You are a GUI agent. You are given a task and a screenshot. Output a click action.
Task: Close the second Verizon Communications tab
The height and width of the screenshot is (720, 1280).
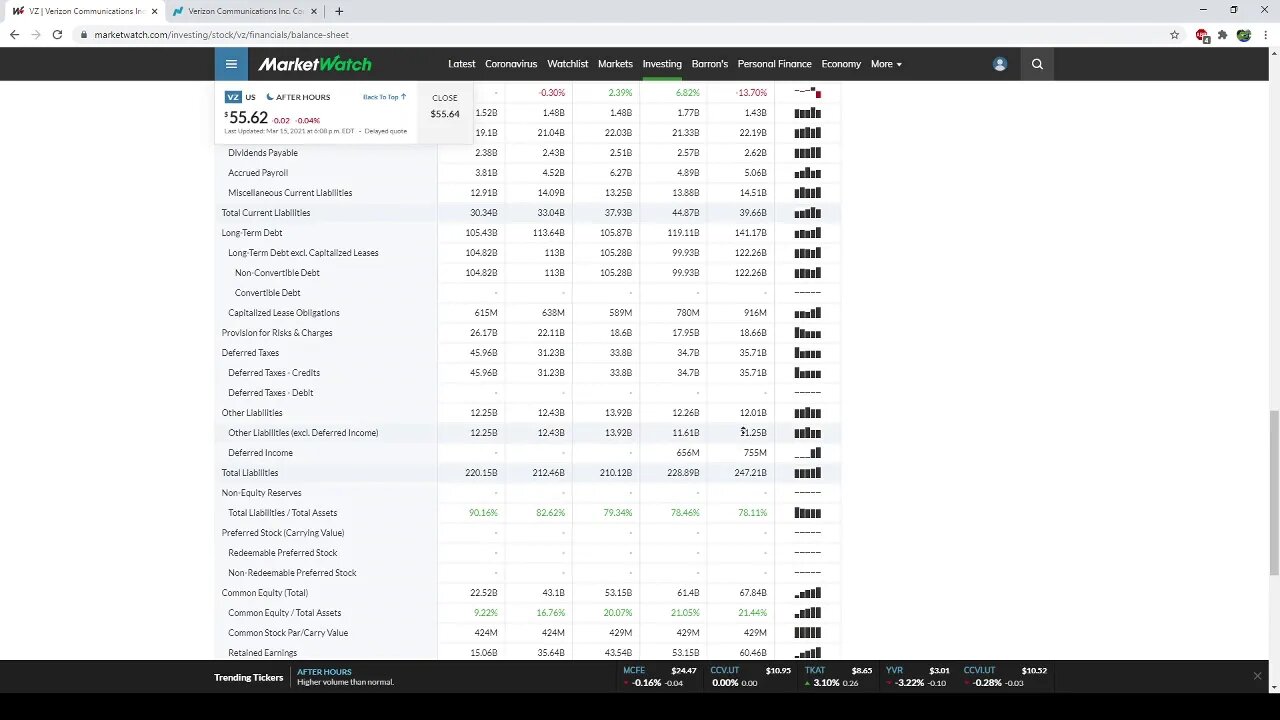pyautogui.click(x=314, y=11)
